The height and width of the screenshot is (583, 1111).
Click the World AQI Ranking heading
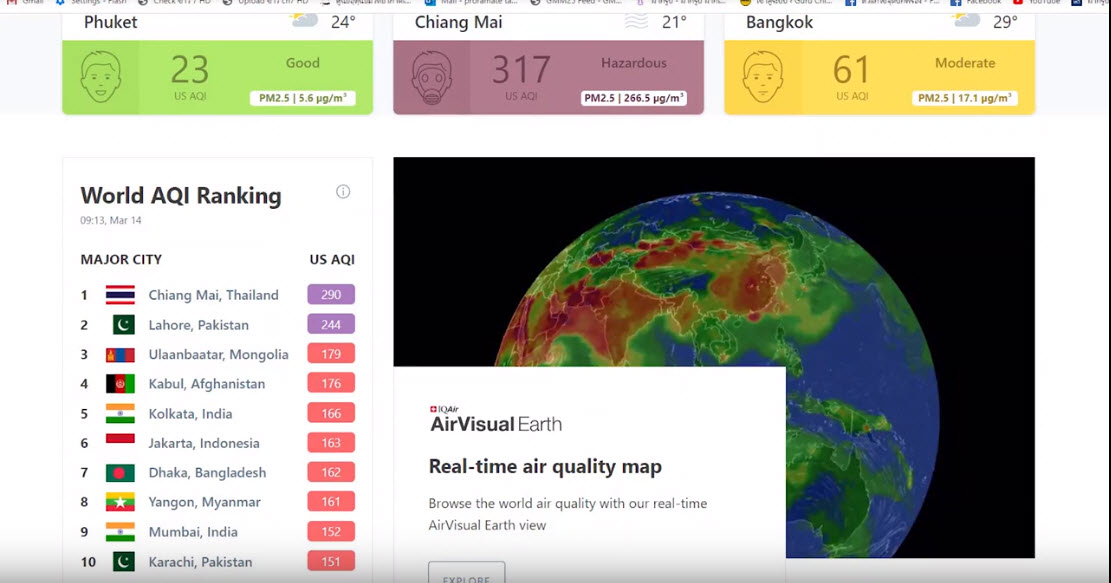click(181, 196)
